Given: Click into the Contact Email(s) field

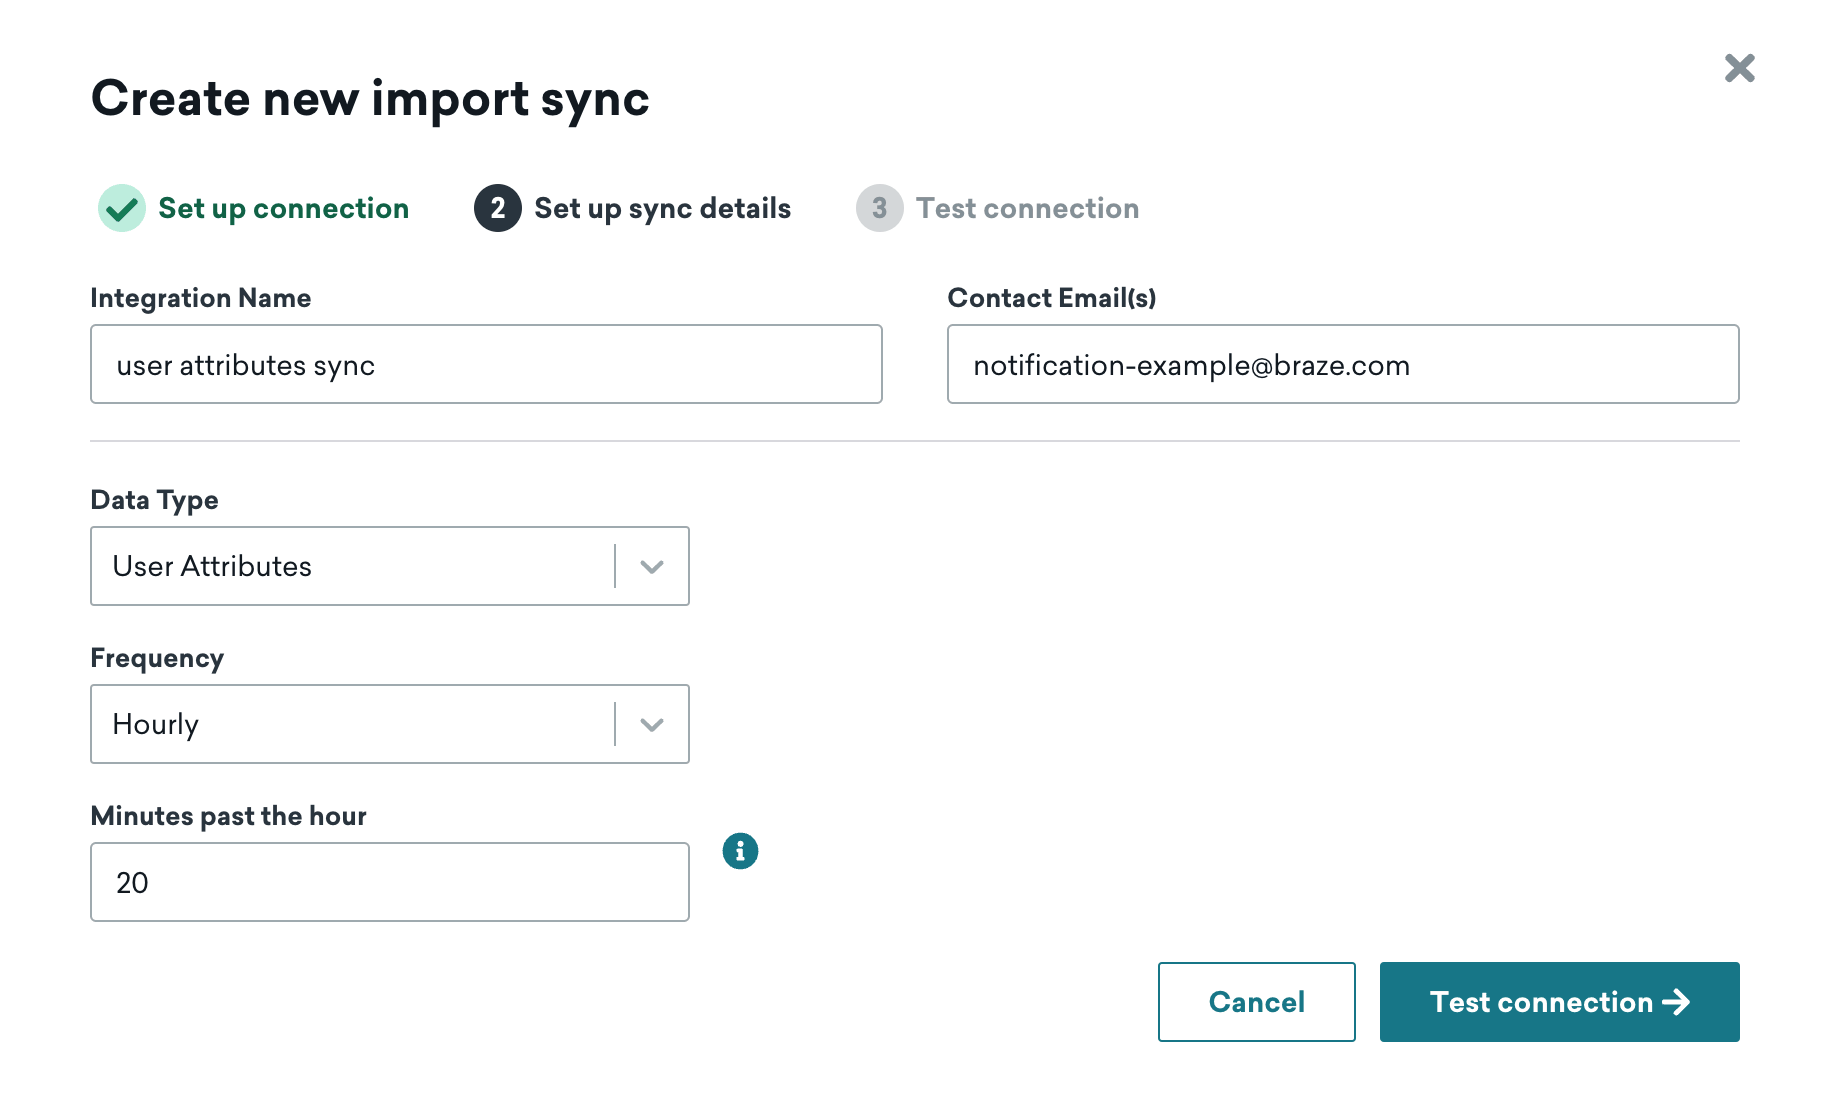Looking at the screenshot, I should pos(1342,364).
